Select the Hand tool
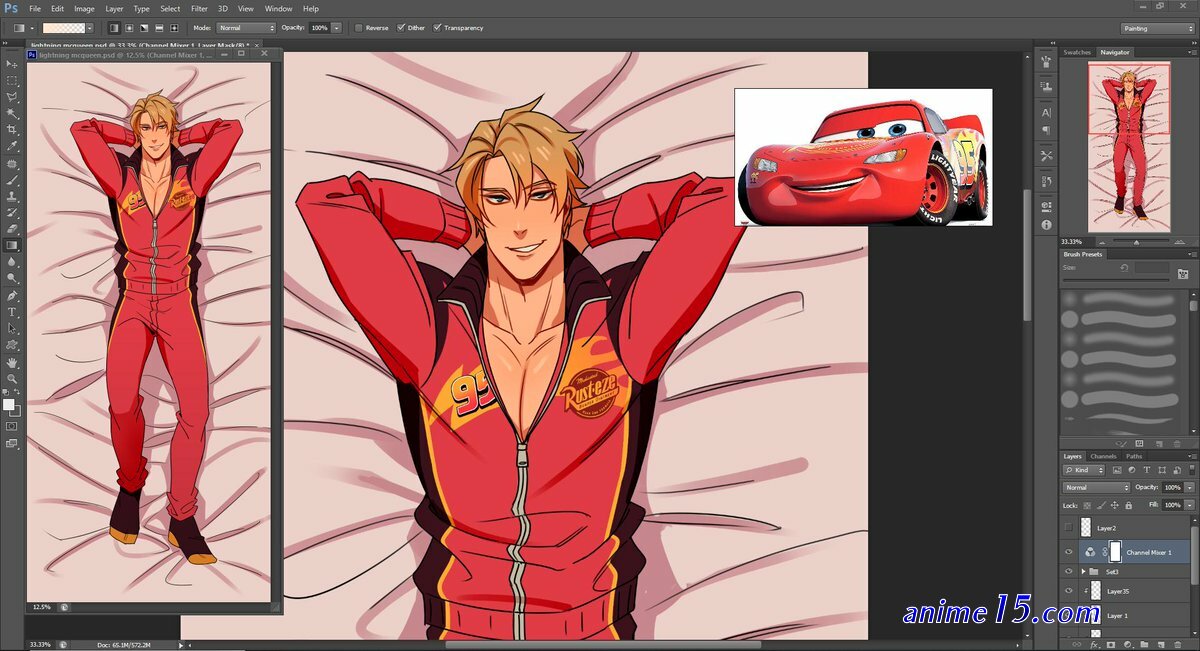The height and width of the screenshot is (651, 1200). pyautogui.click(x=12, y=362)
